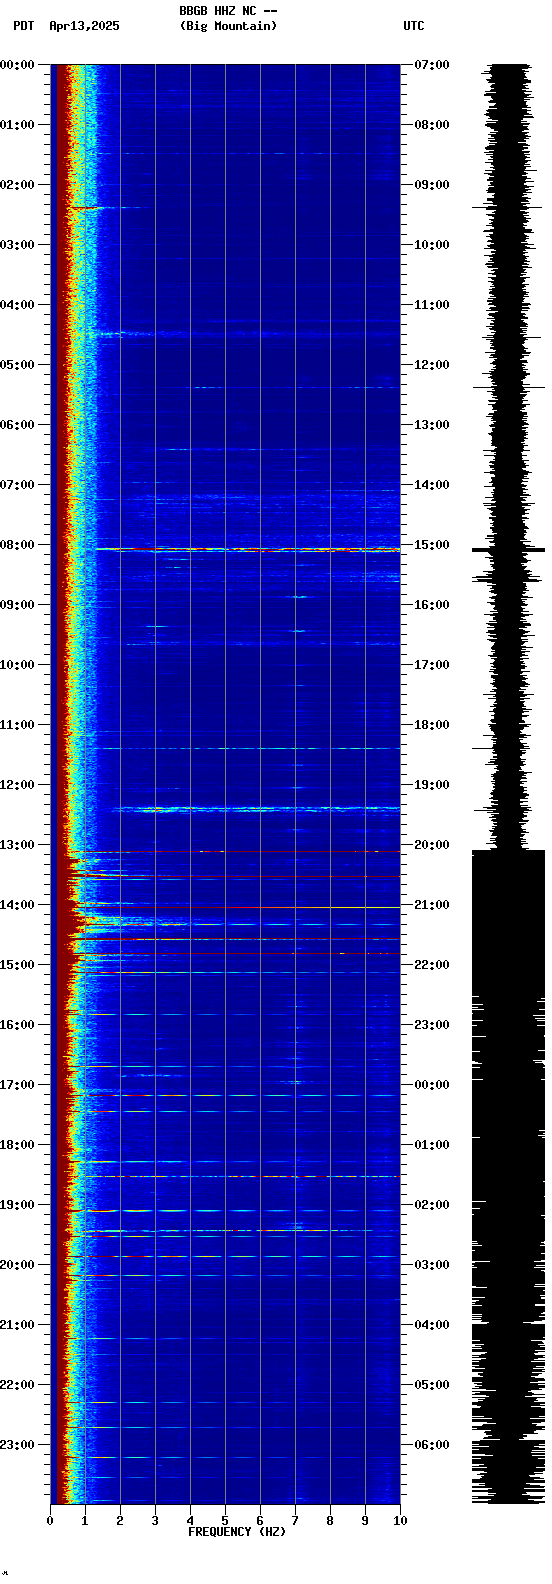Click frequency tick label 6

(x=260, y=1521)
